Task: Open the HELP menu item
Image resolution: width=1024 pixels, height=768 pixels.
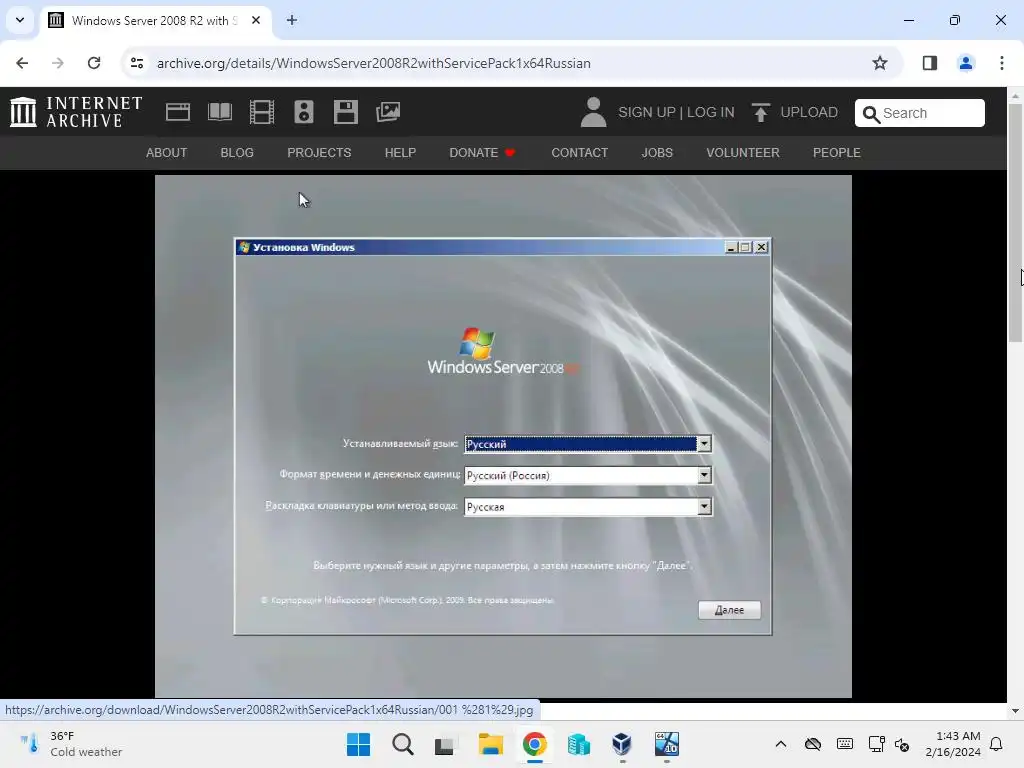Action: click(400, 153)
